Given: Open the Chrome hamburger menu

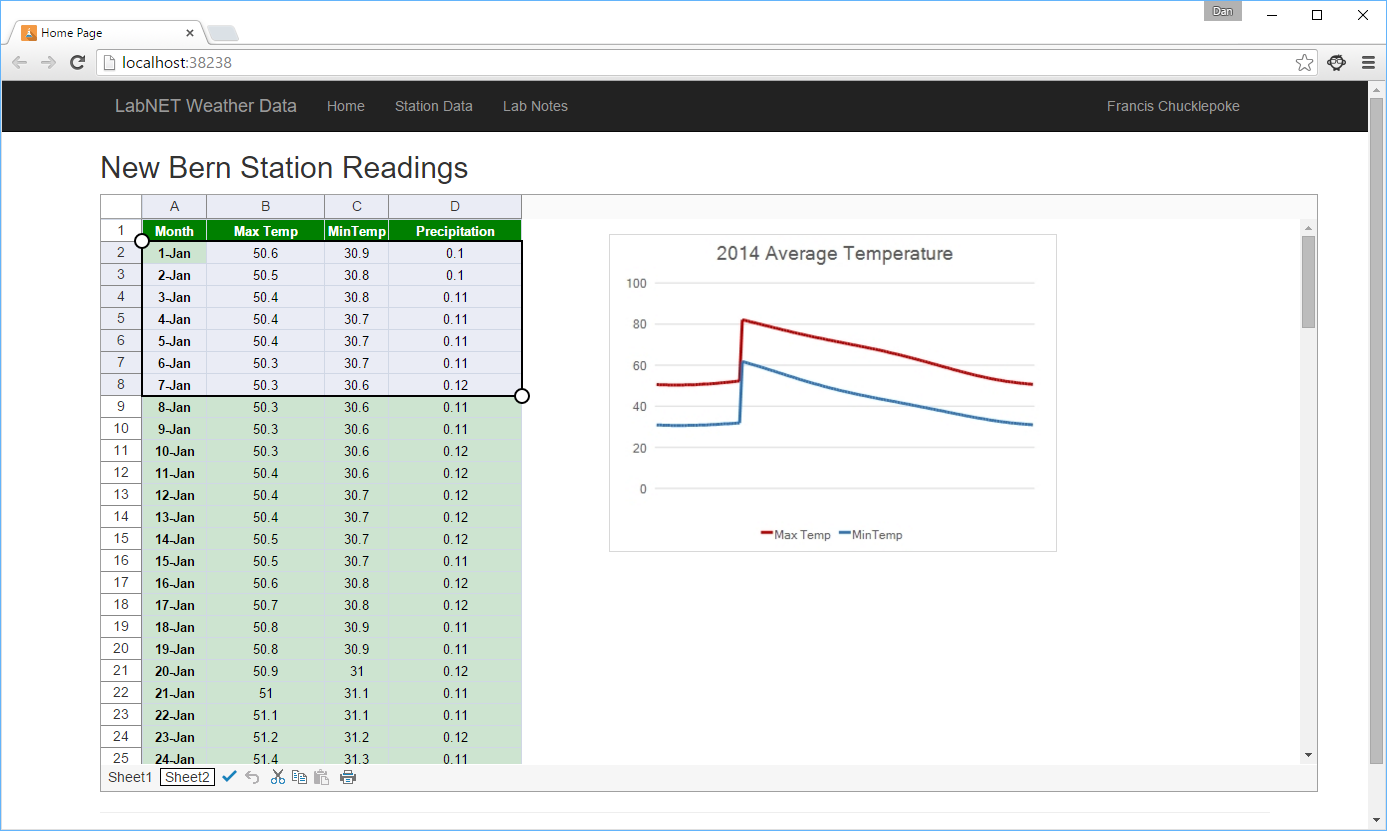Looking at the screenshot, I should [x=1368, y=63].
